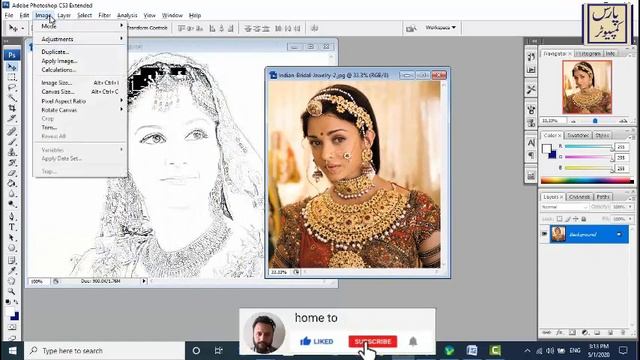Select the Blur tool

12,193
